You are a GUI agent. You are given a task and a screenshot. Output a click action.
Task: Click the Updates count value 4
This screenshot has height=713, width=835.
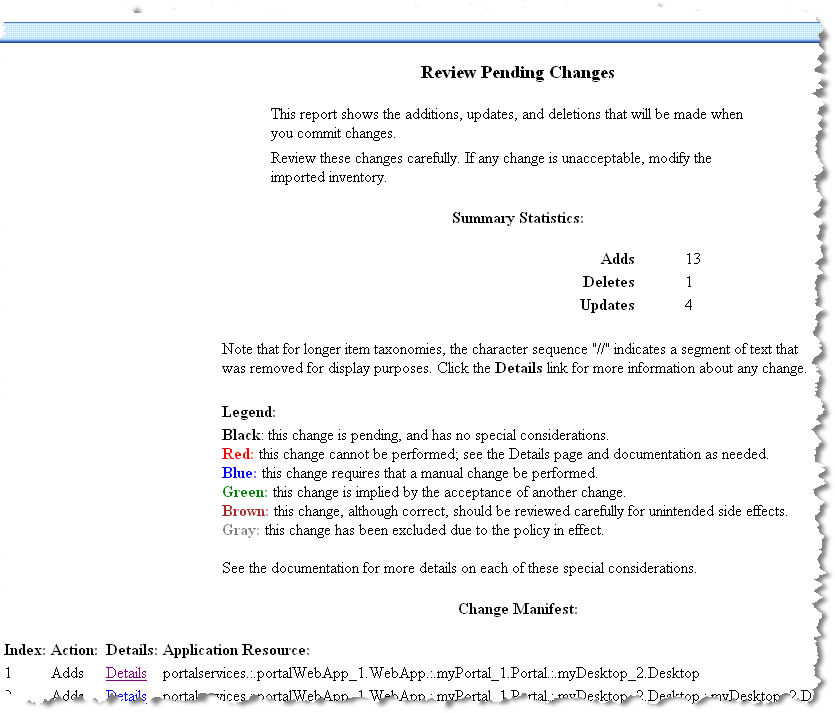[x=689, y=305]
